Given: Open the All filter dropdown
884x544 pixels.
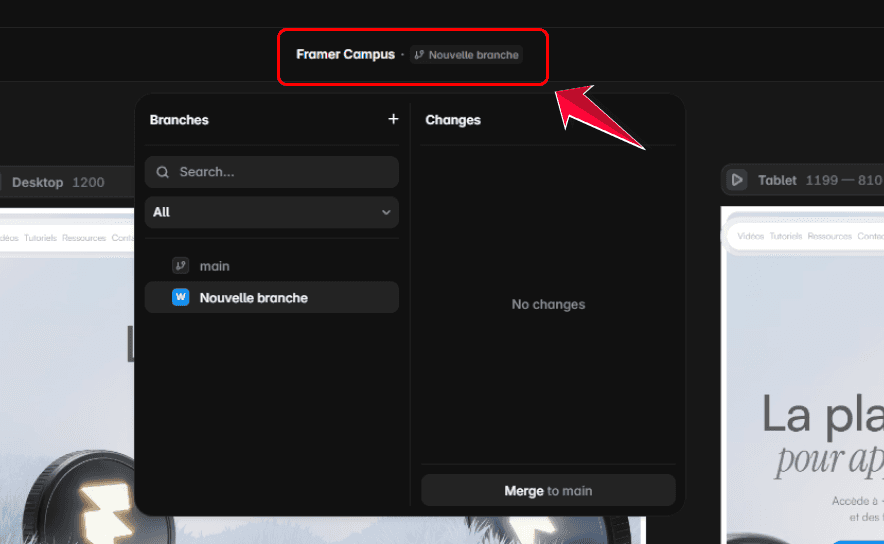Looking at the screenshot, I should tap(272, 212).
